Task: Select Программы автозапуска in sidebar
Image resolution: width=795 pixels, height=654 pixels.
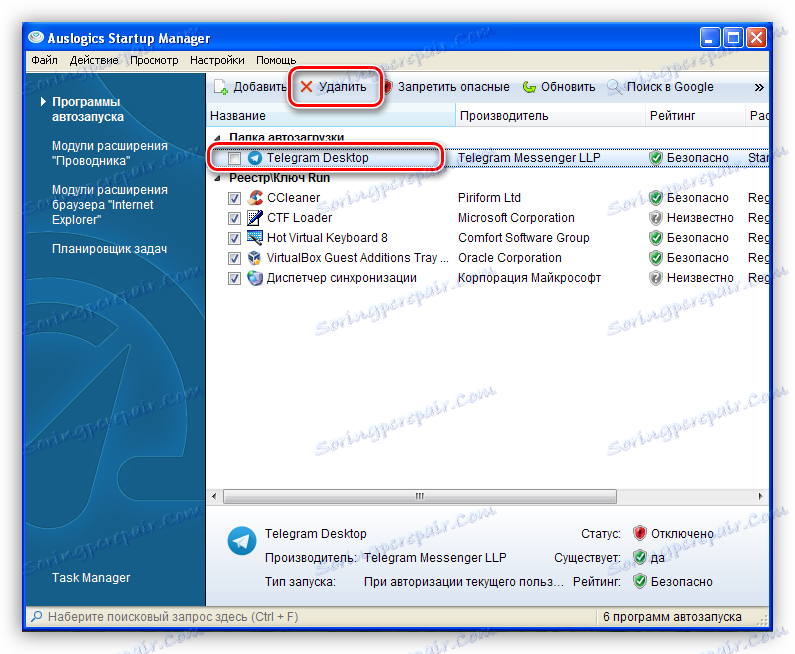Action: [x=88, y=109]
